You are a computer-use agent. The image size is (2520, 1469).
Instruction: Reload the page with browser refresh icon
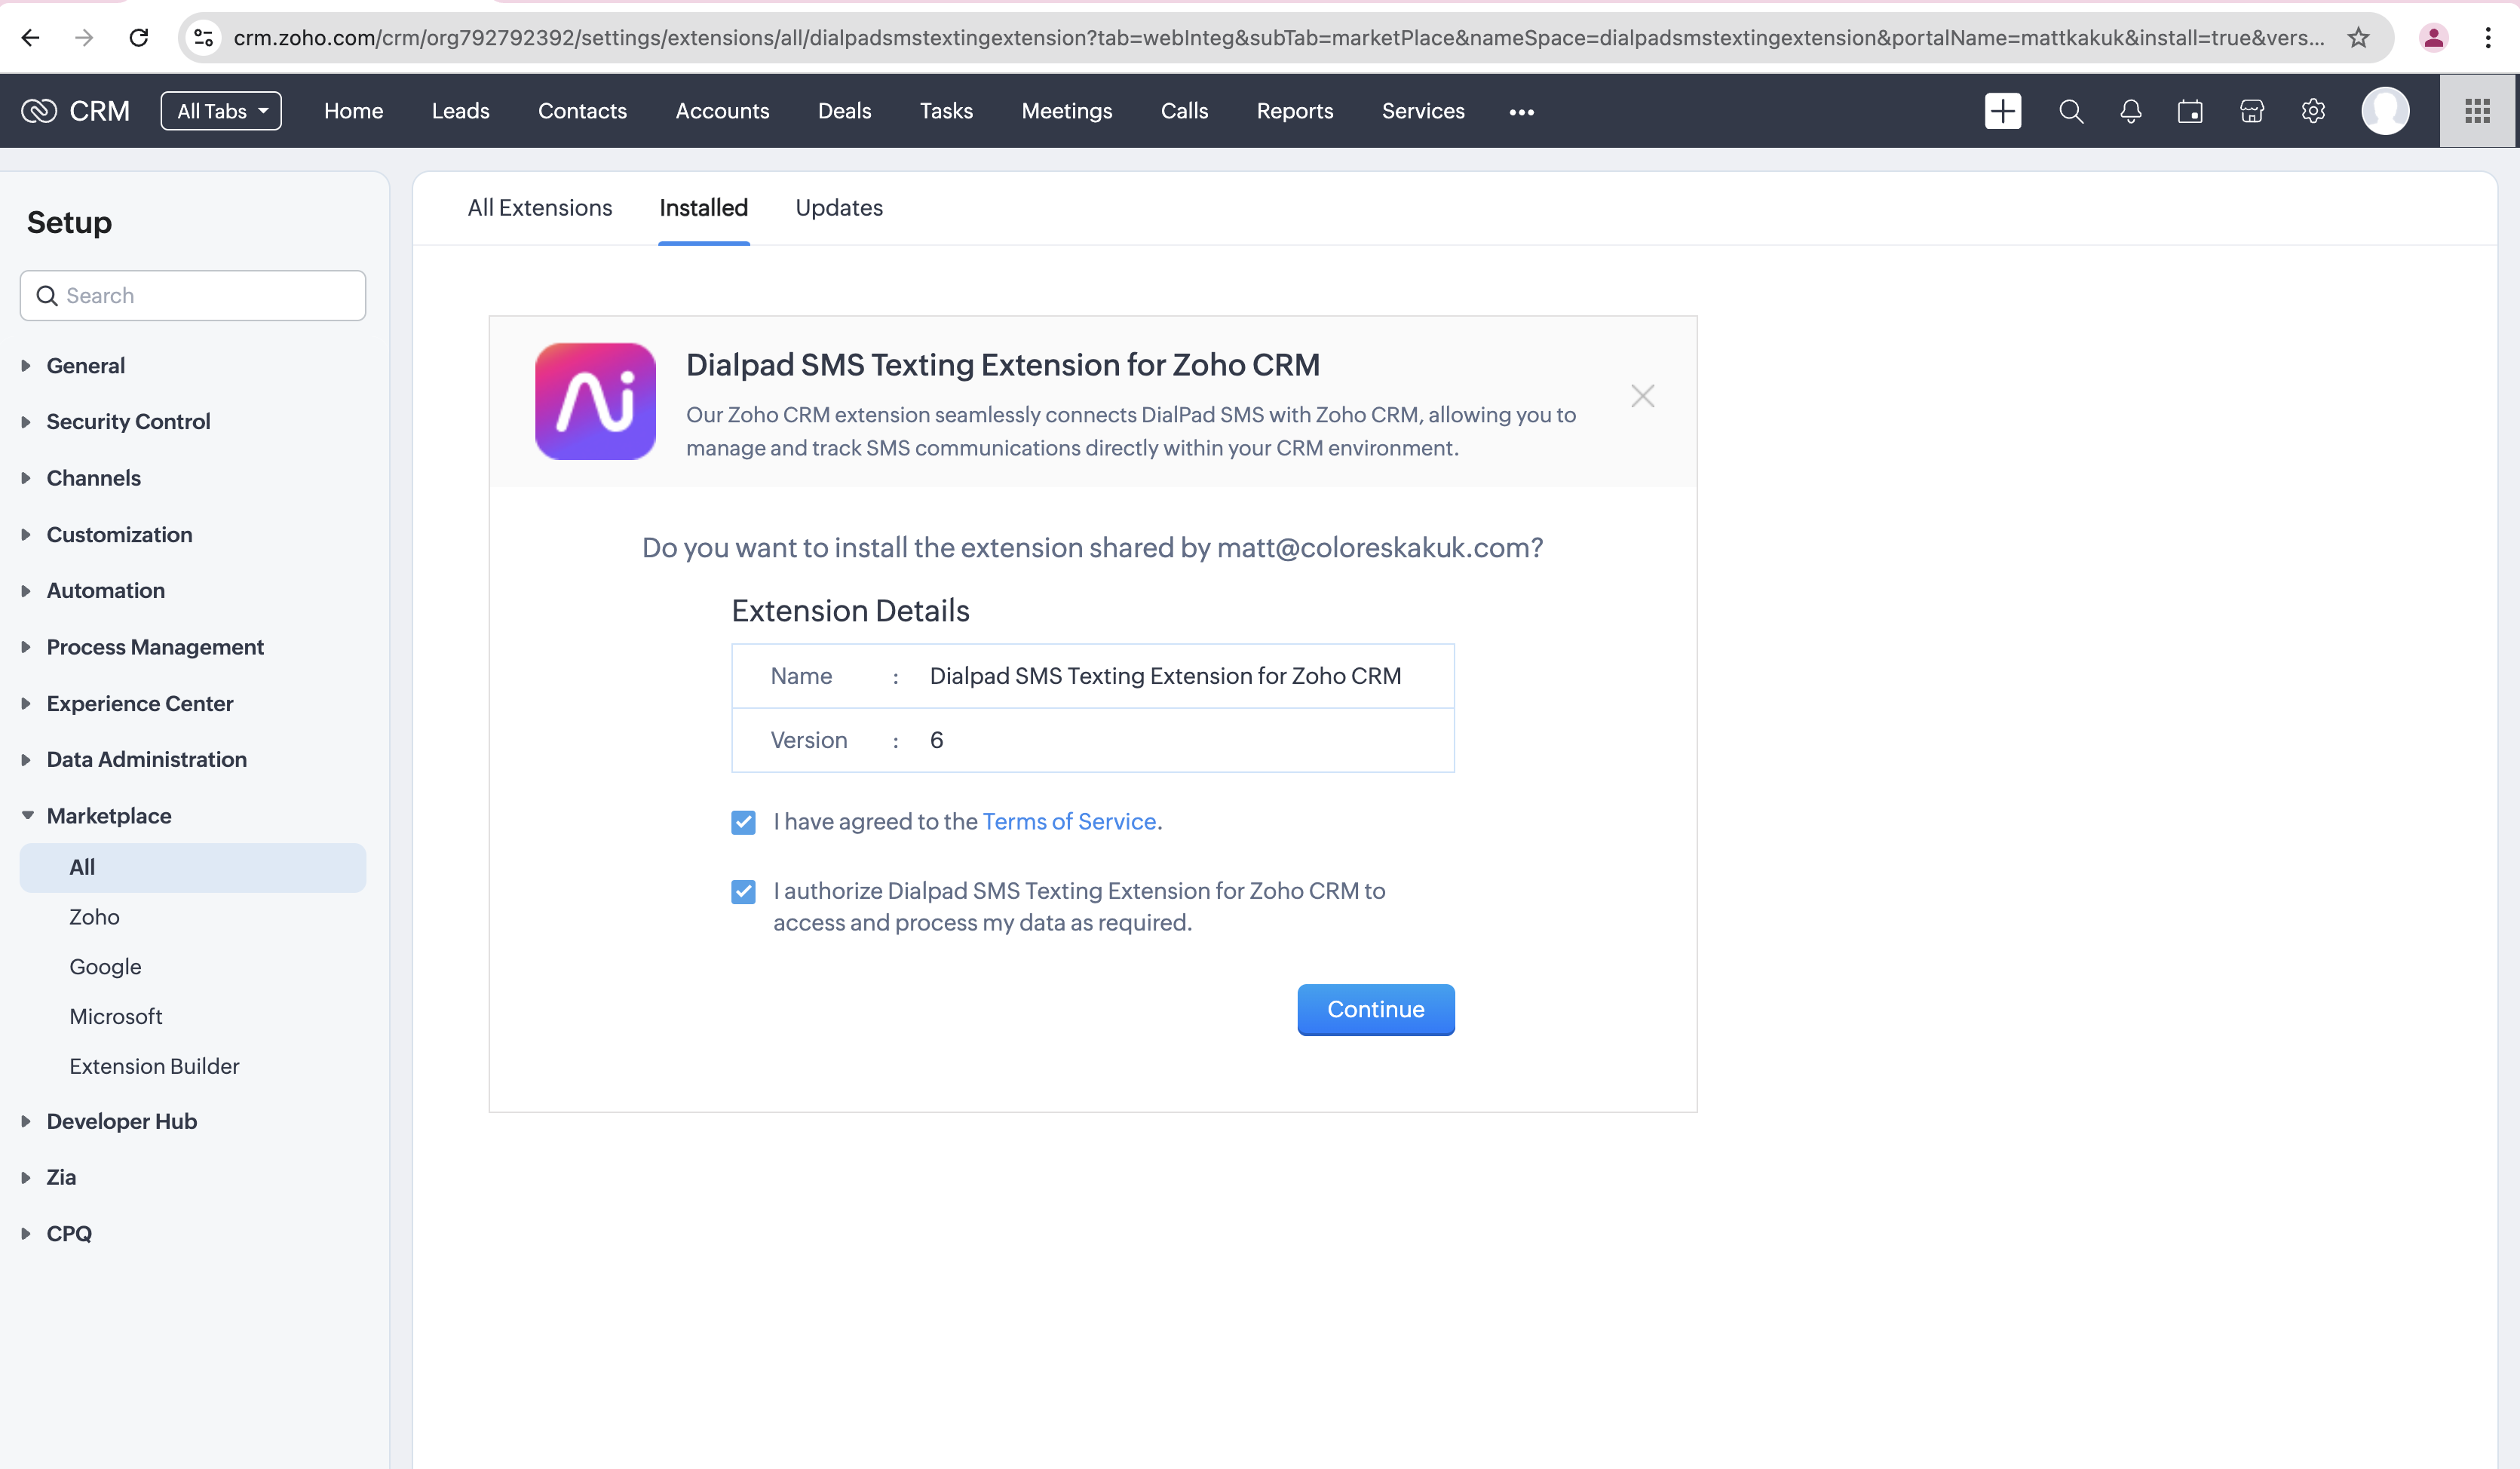pyautogui.click(x=139, y=38)
